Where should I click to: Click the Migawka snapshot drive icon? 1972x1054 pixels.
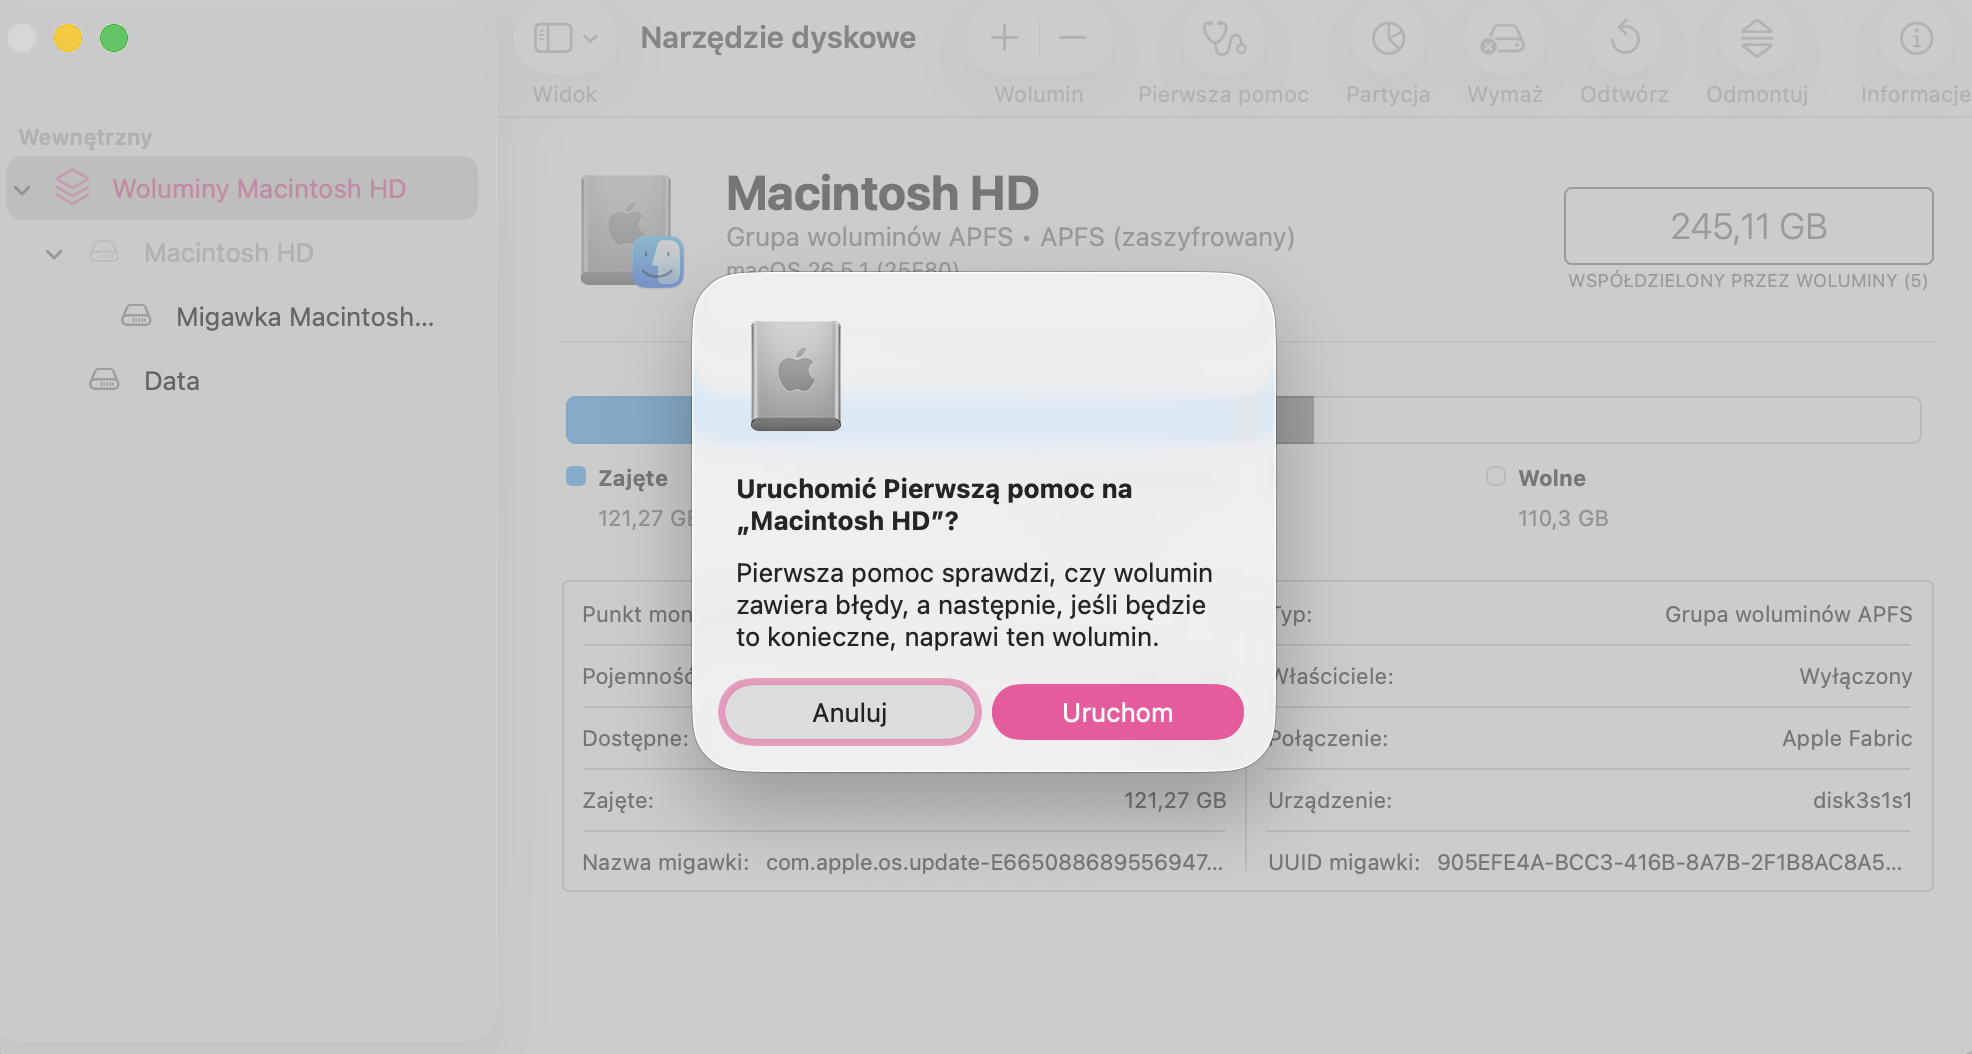tap(136, 316)
